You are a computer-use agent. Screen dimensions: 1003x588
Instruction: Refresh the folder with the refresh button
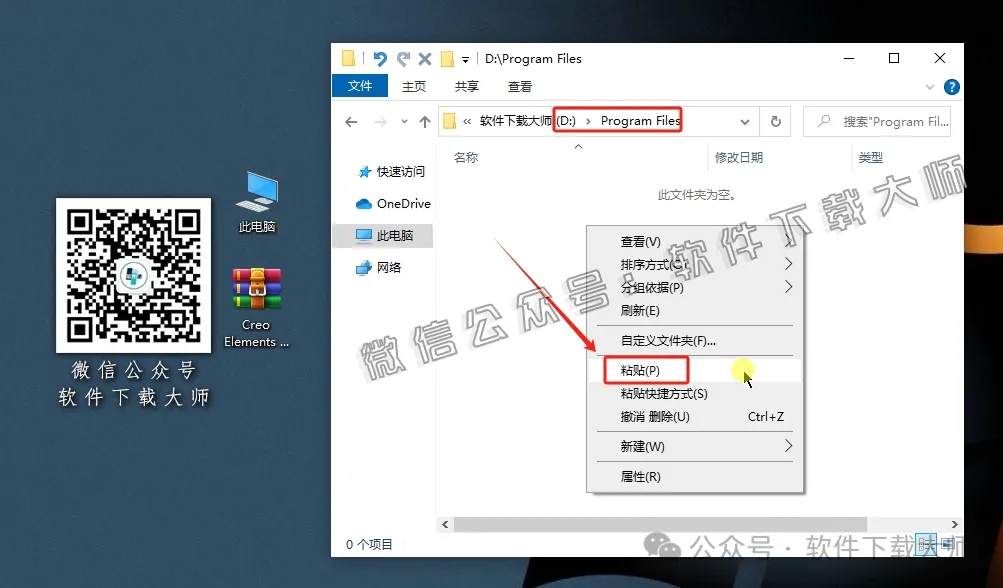775,122
